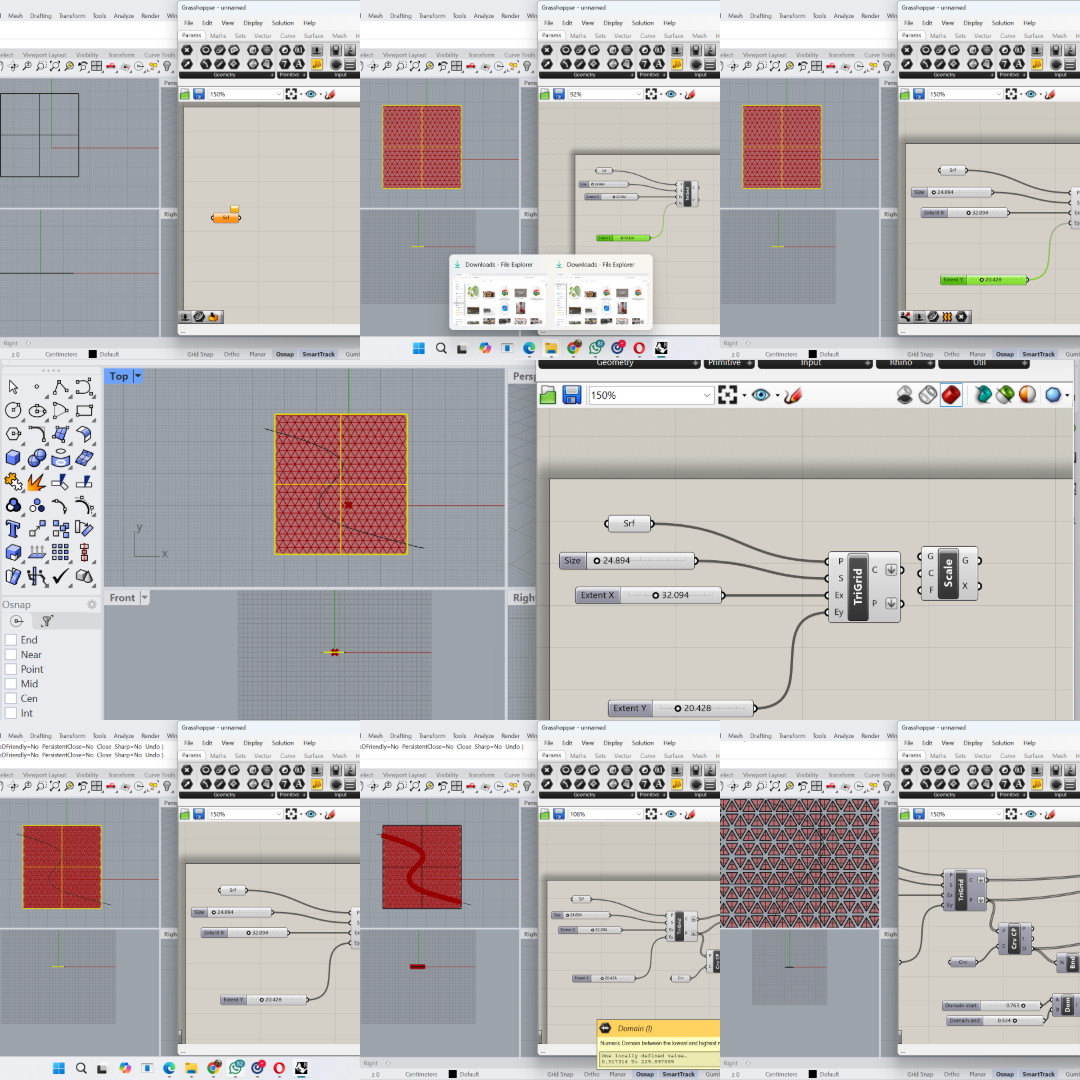Switch to Maths tab in 106% zoom window
The image size is (1080, 1080).
tap(578, 756)
